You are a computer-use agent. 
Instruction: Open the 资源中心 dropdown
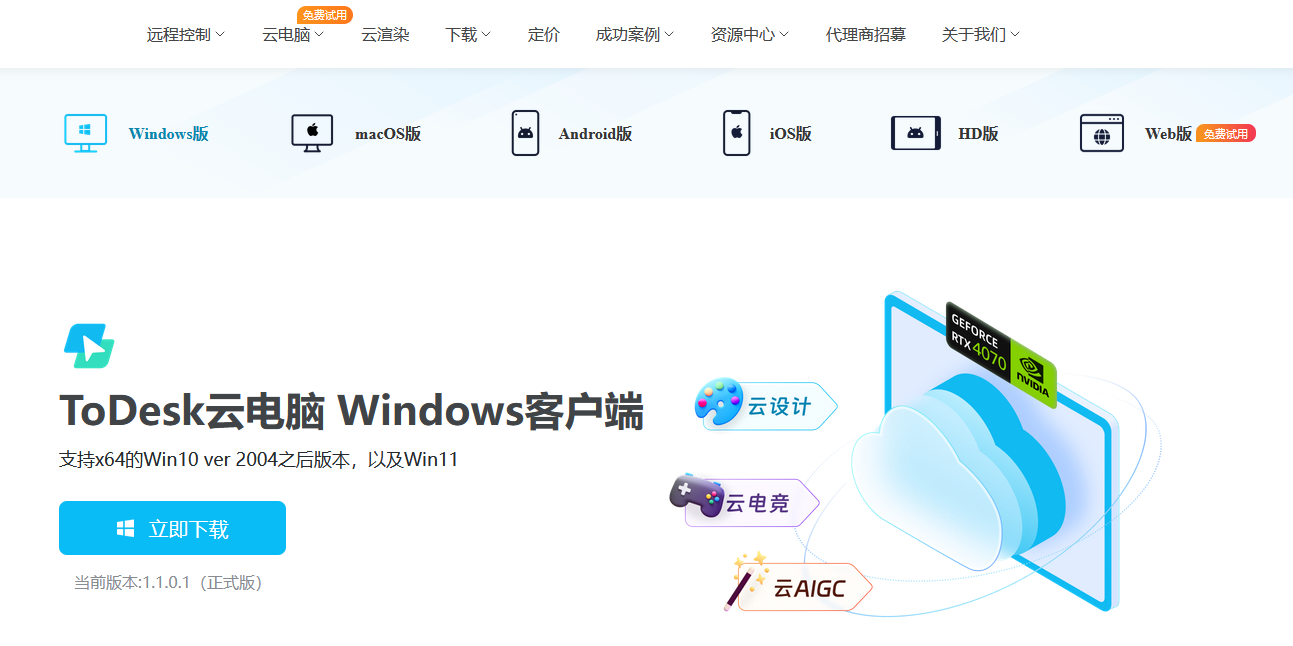click(x=750, y=34)
